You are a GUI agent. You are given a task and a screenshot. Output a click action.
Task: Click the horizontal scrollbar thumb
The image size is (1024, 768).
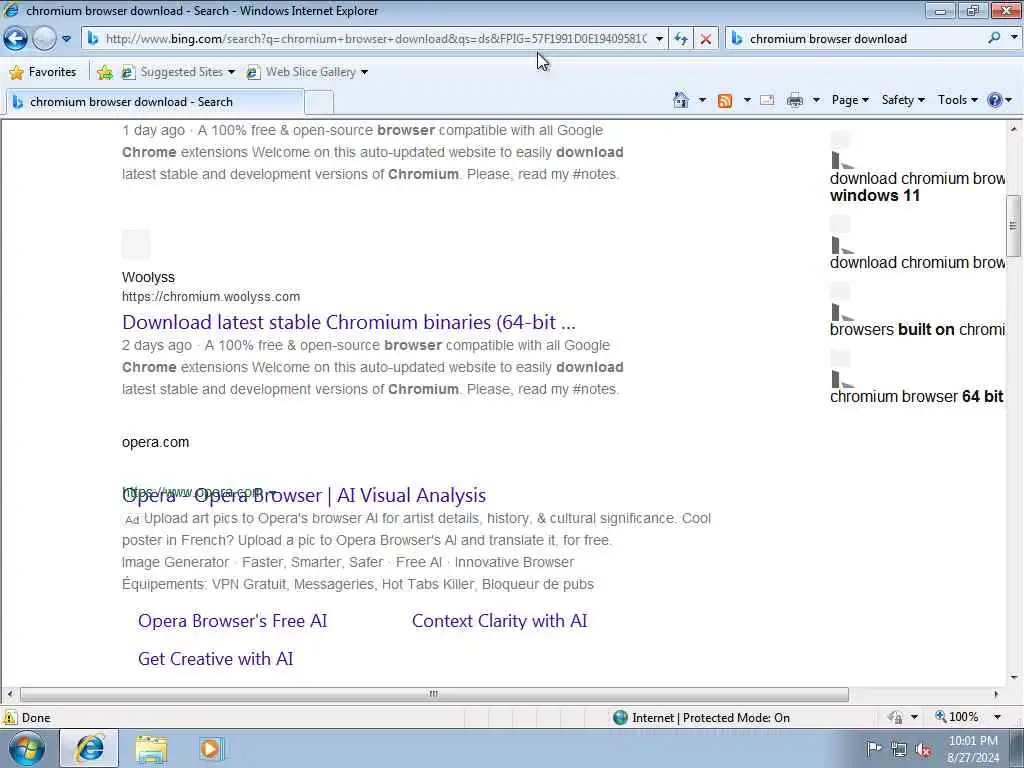click(434, 694)
